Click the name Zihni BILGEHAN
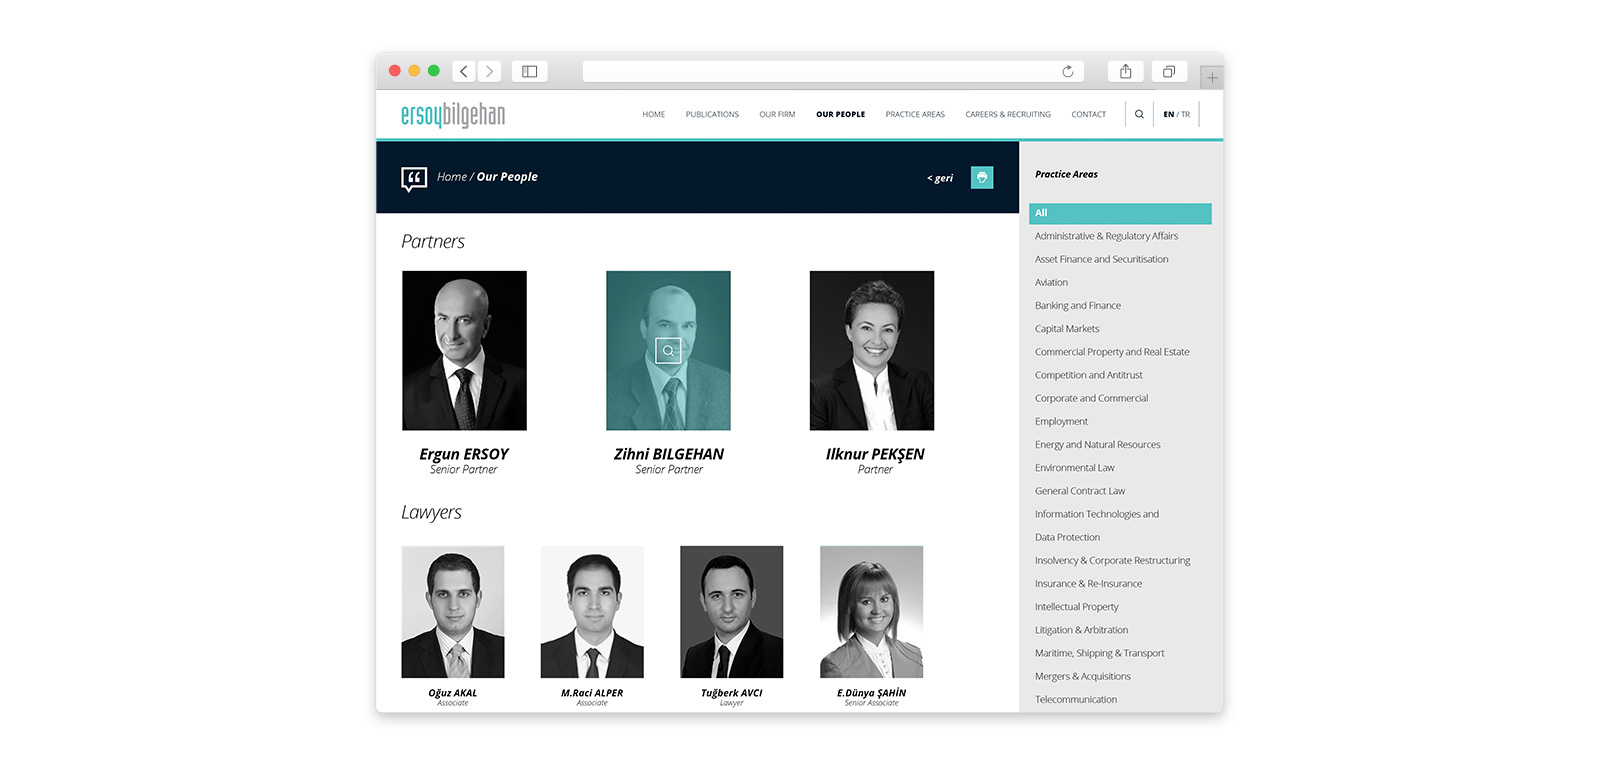The height and width of the screenshot is (772, 1600). click(x=669, y=454)
